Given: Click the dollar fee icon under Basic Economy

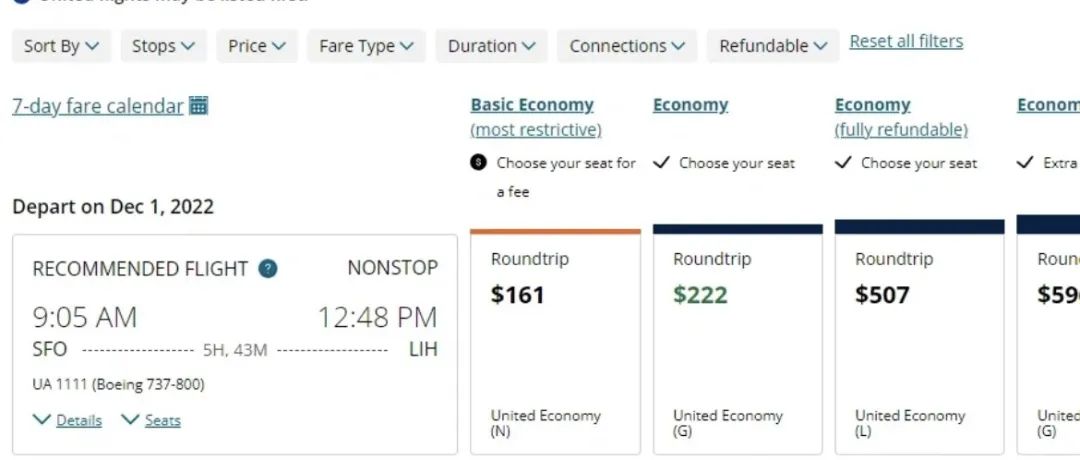Looking at the screenshot, I should coord(479,163).
